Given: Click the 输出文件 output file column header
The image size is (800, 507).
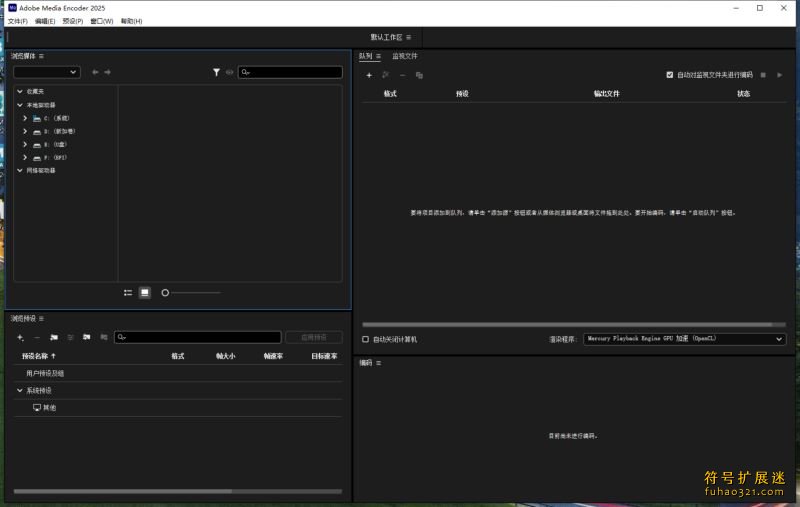Looking at the screenshot, I should (x=607, y=94).
